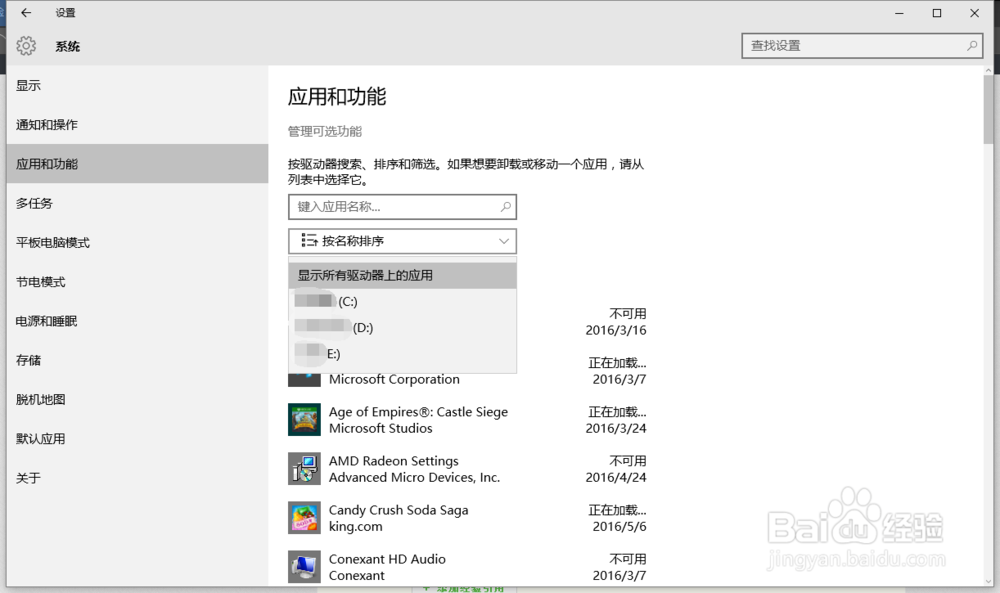Viewport: 1000px width, 593px height.
Task: Open the 按名称排序 sort dropdown
Action: (x=402, y=241)
